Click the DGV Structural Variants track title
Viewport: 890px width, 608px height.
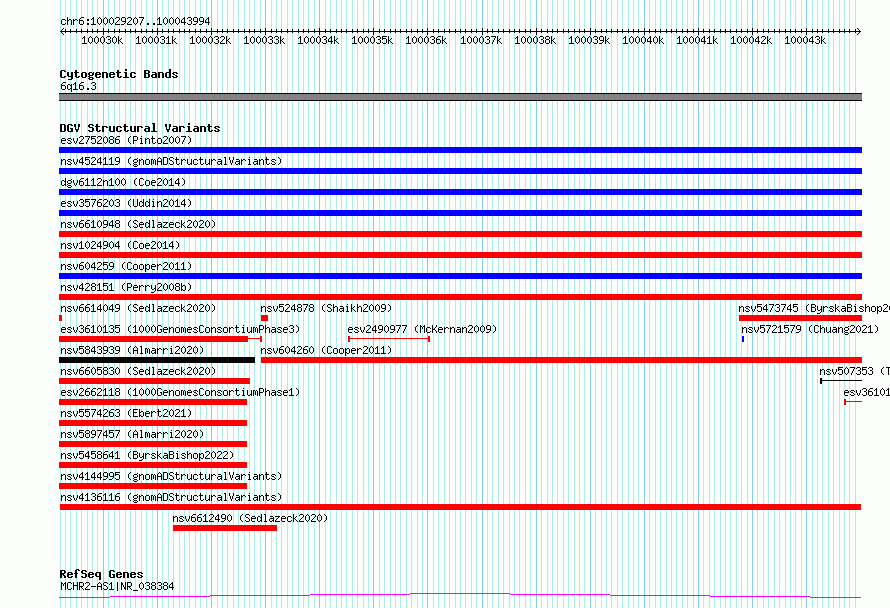(x=140, y=128)
